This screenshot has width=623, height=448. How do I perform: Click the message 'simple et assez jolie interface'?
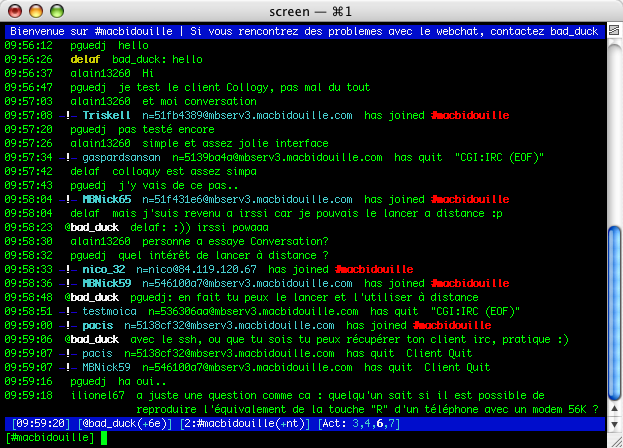click(x=236, y=143)
